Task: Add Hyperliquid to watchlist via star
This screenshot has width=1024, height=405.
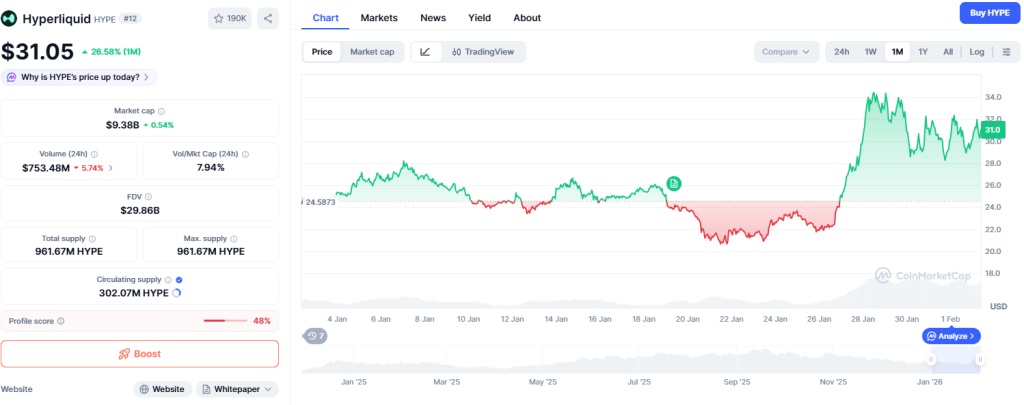Action: tap(230, 18)
